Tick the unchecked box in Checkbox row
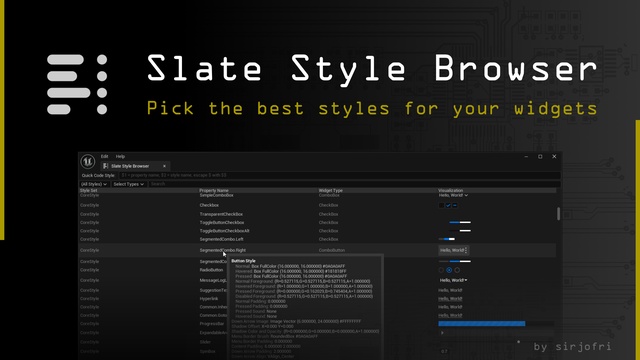Viewport: 640px width, 360px height. 441,205
